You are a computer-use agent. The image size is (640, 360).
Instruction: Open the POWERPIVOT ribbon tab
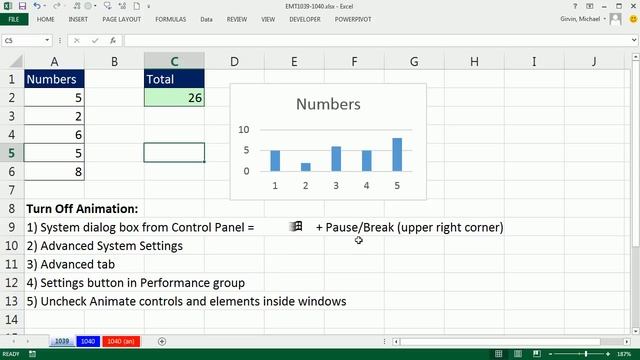(x=353, y=19)
